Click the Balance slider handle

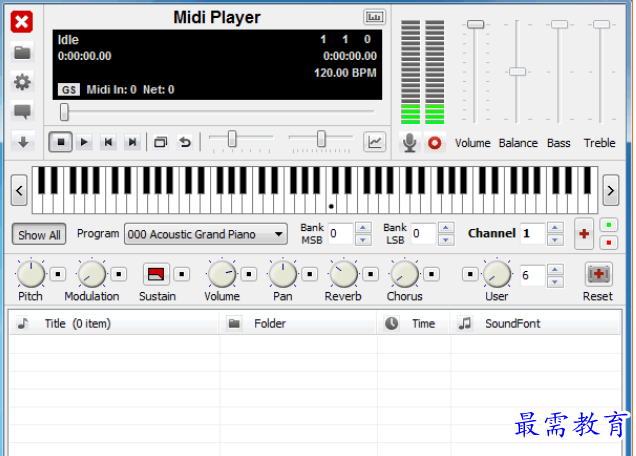pos(517,72)
